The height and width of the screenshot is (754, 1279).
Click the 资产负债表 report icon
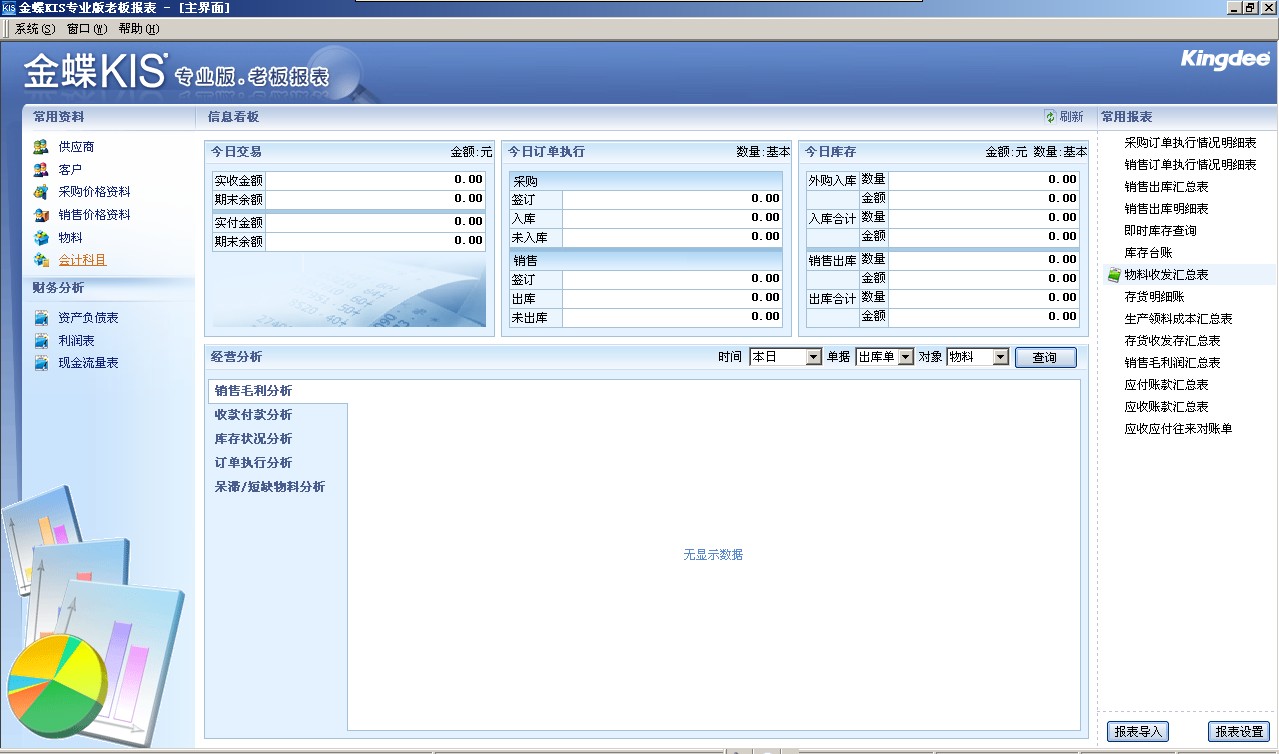tap(41, 318)
